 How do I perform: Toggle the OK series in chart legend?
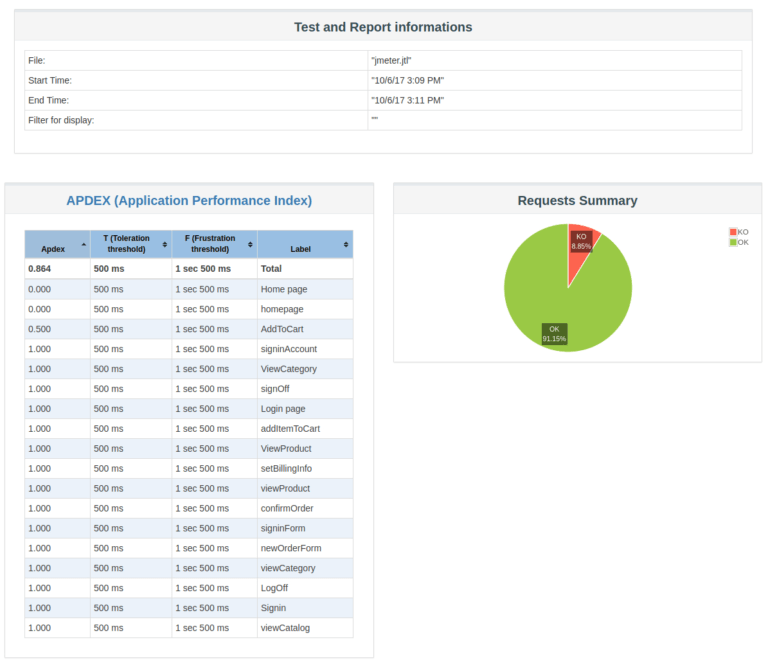pos(742,242)
